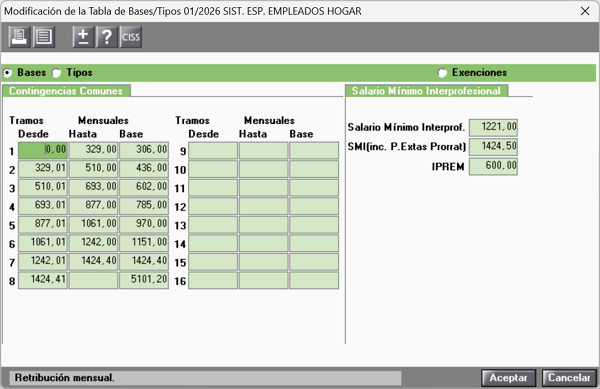
Task: Click the 'Retribución mensual.' status bar text
Action: tap(64, 378)
